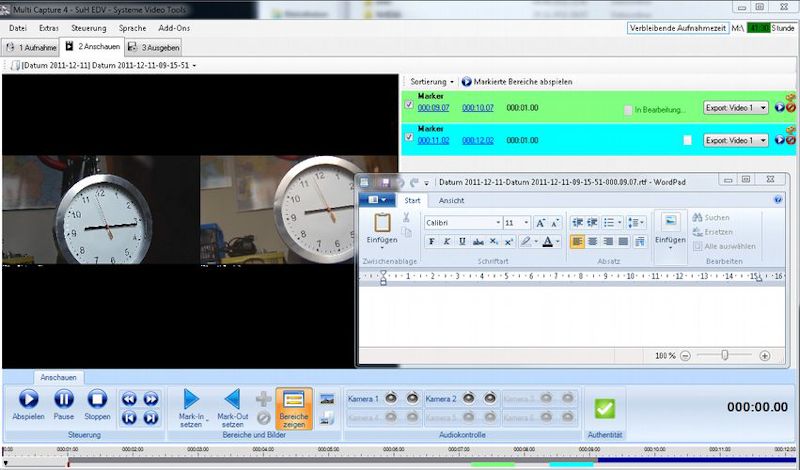The width and height of the screenshot is (800, 470).
Task: Set a Mark-Out point
Action: (x=231, y=399)
